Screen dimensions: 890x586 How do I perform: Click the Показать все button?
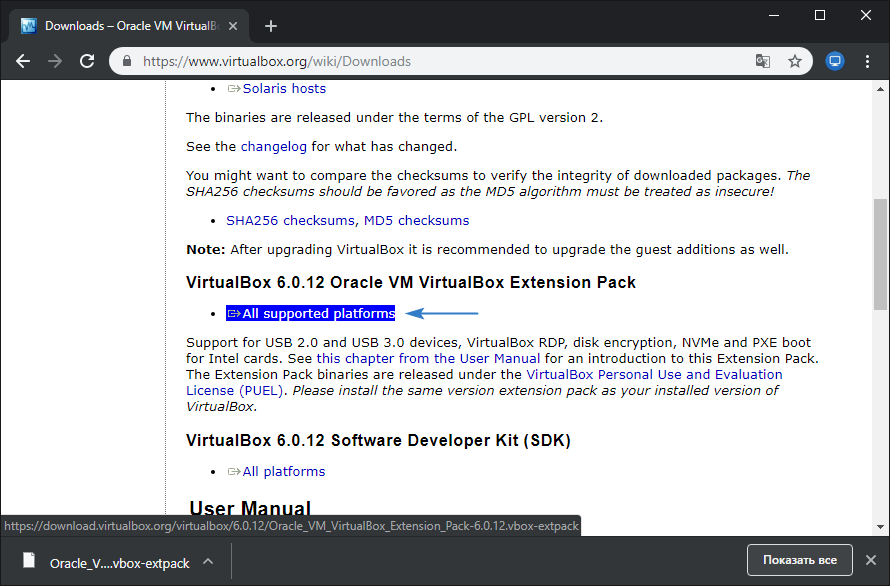click(x=799, y=560)
